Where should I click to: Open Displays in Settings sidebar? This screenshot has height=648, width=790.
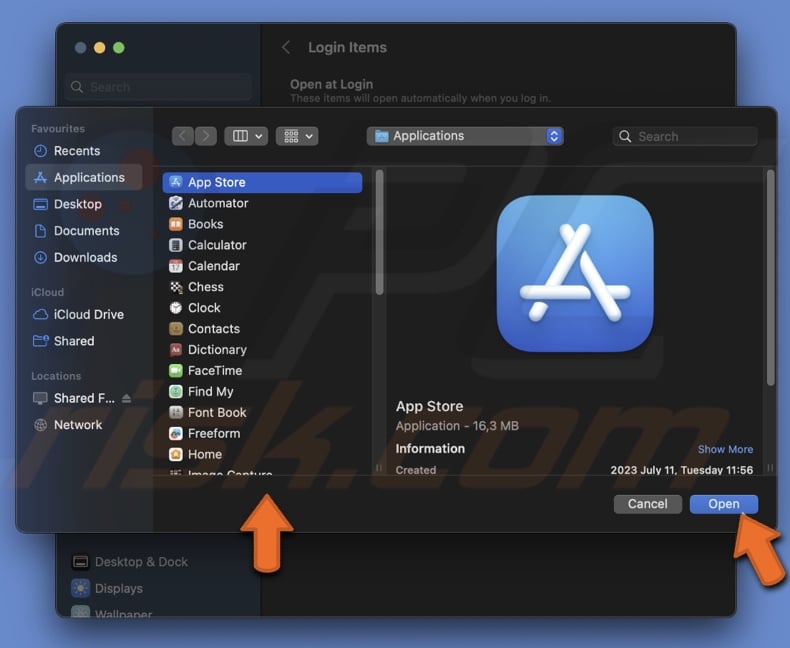(x=108, y=588)
